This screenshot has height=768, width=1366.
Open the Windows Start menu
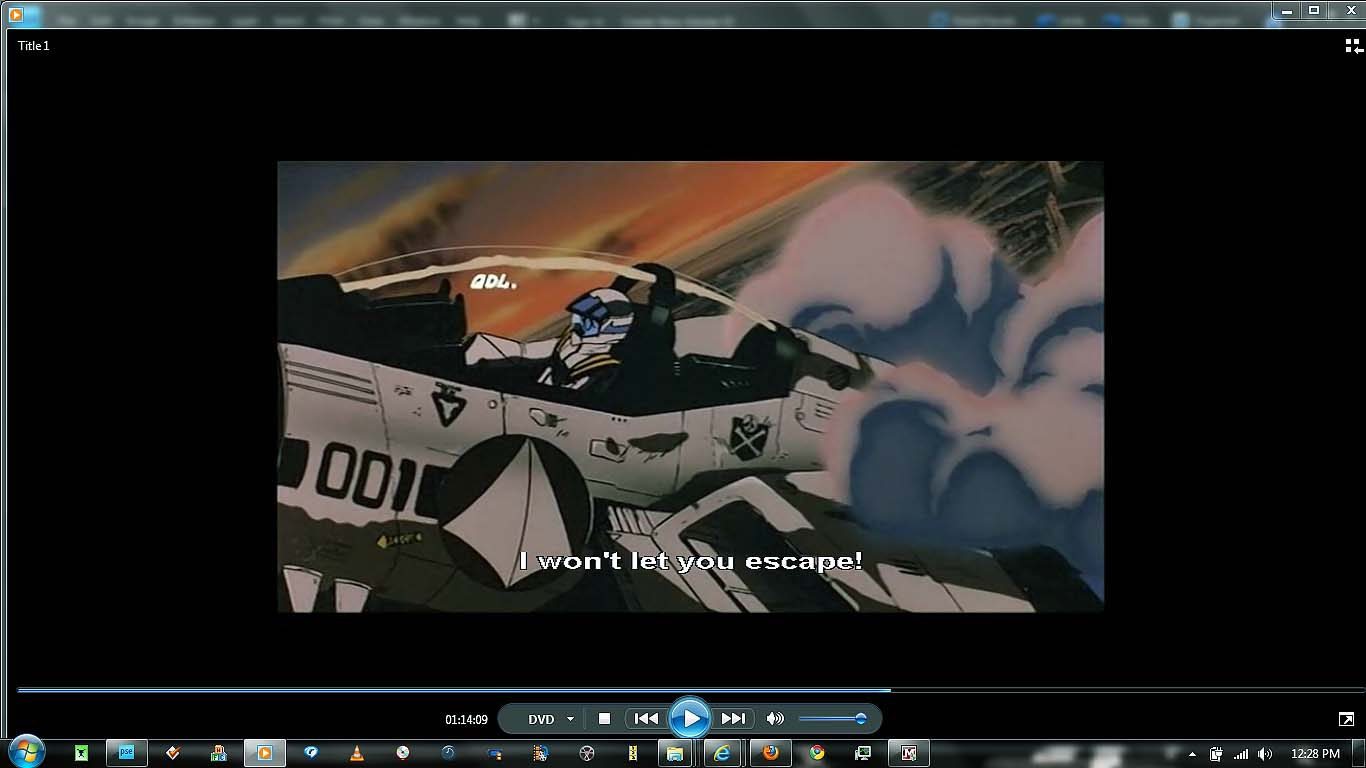point(25,752)
